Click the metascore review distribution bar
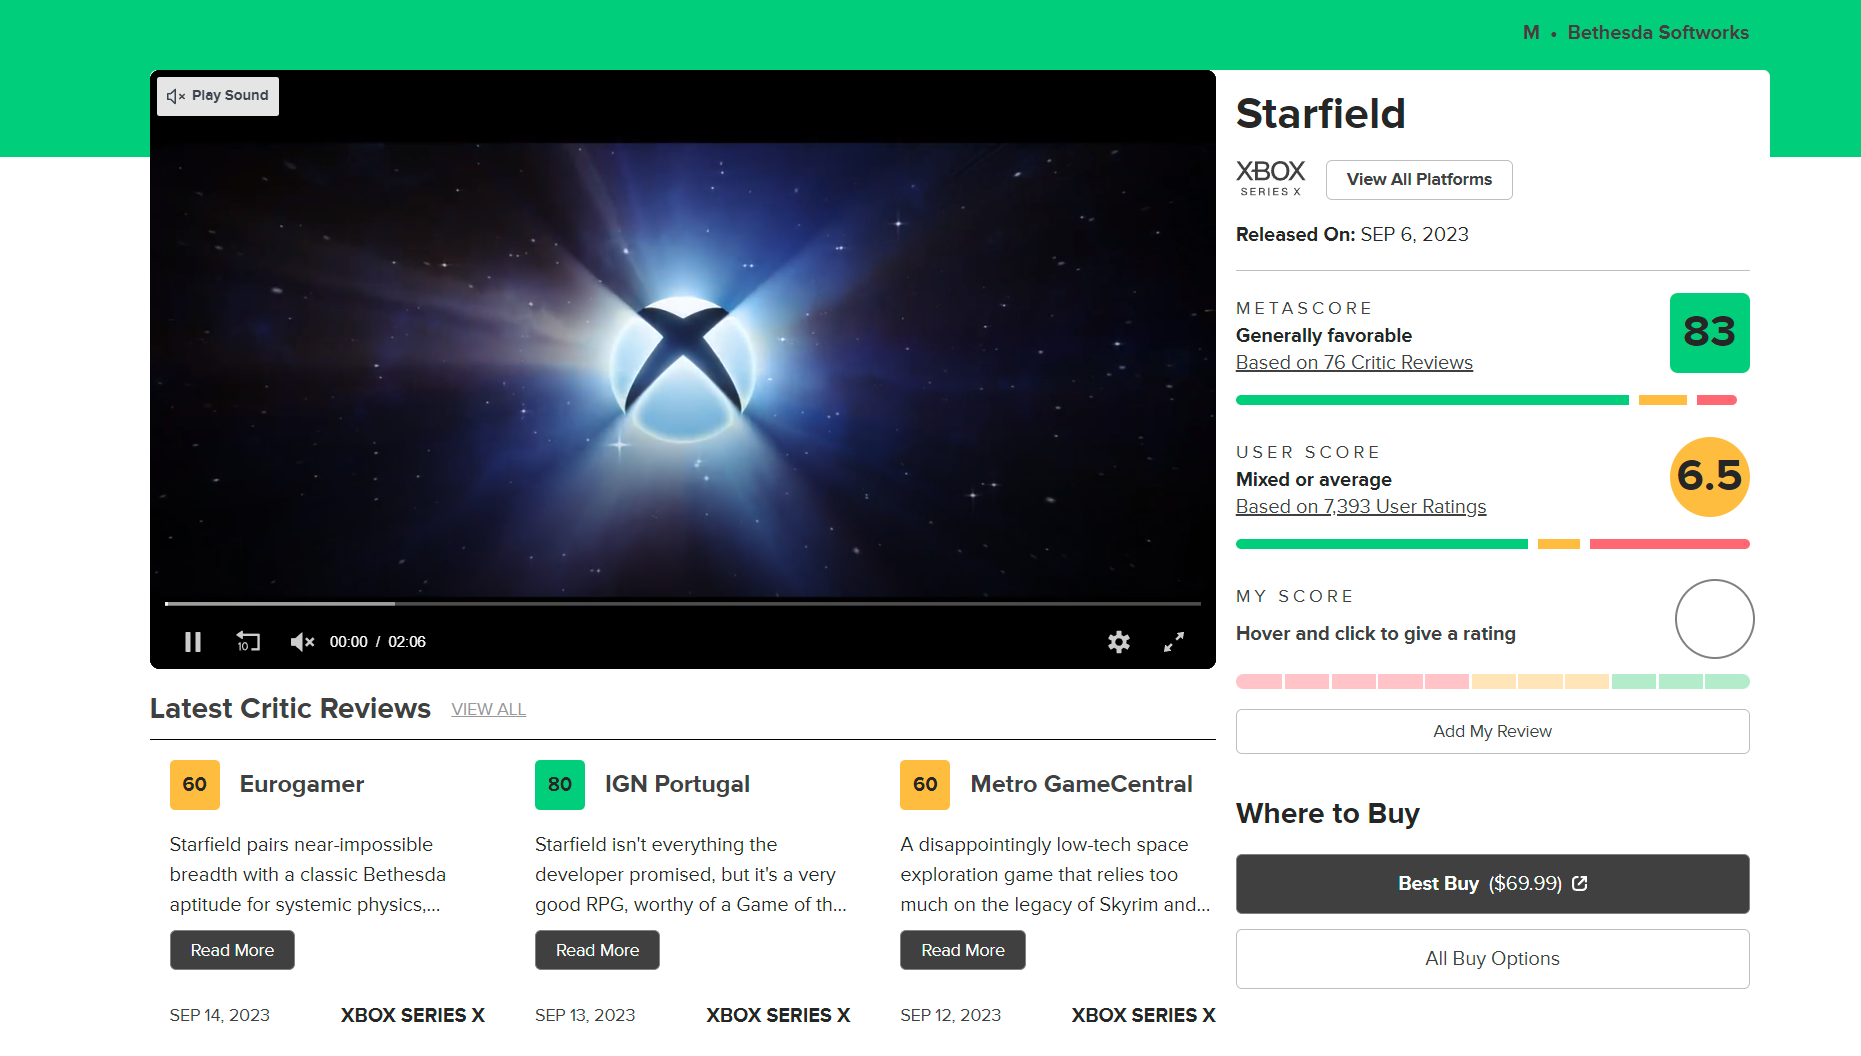This screenshot has height=1056, width=1861. 1487,400
